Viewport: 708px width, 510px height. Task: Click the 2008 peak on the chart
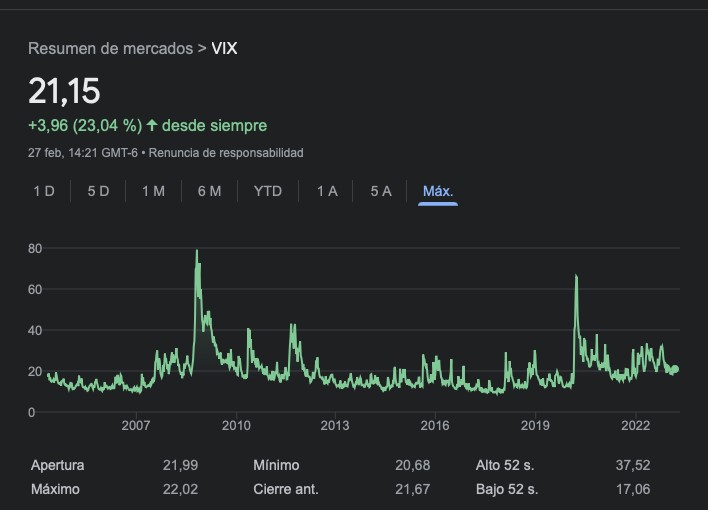coord(196,252)
